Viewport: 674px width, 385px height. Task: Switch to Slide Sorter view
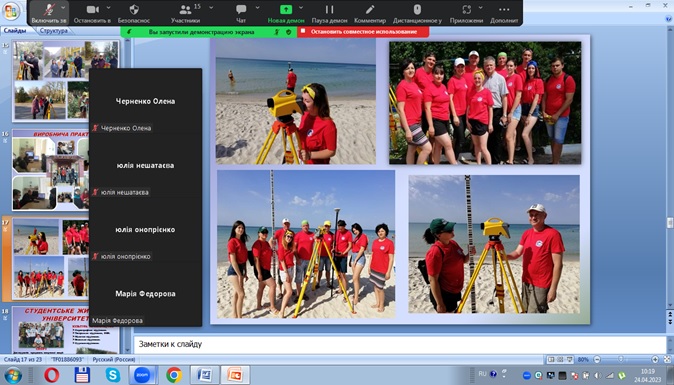point(560,359)
